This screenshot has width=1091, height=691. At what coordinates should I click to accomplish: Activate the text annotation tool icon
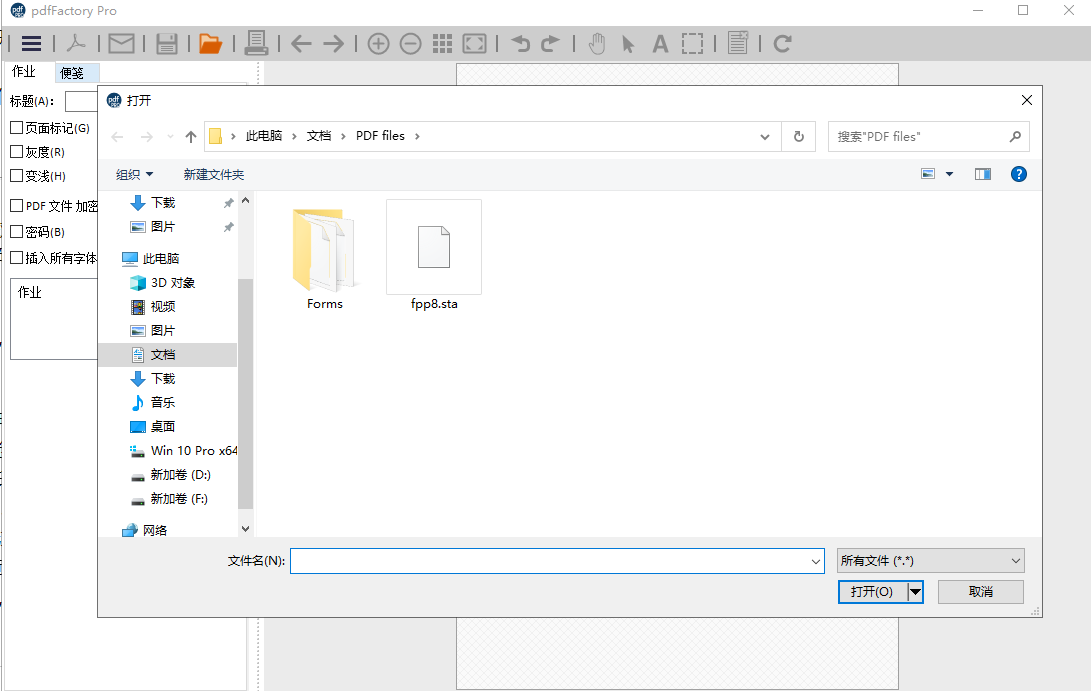[x=660, y=43]
